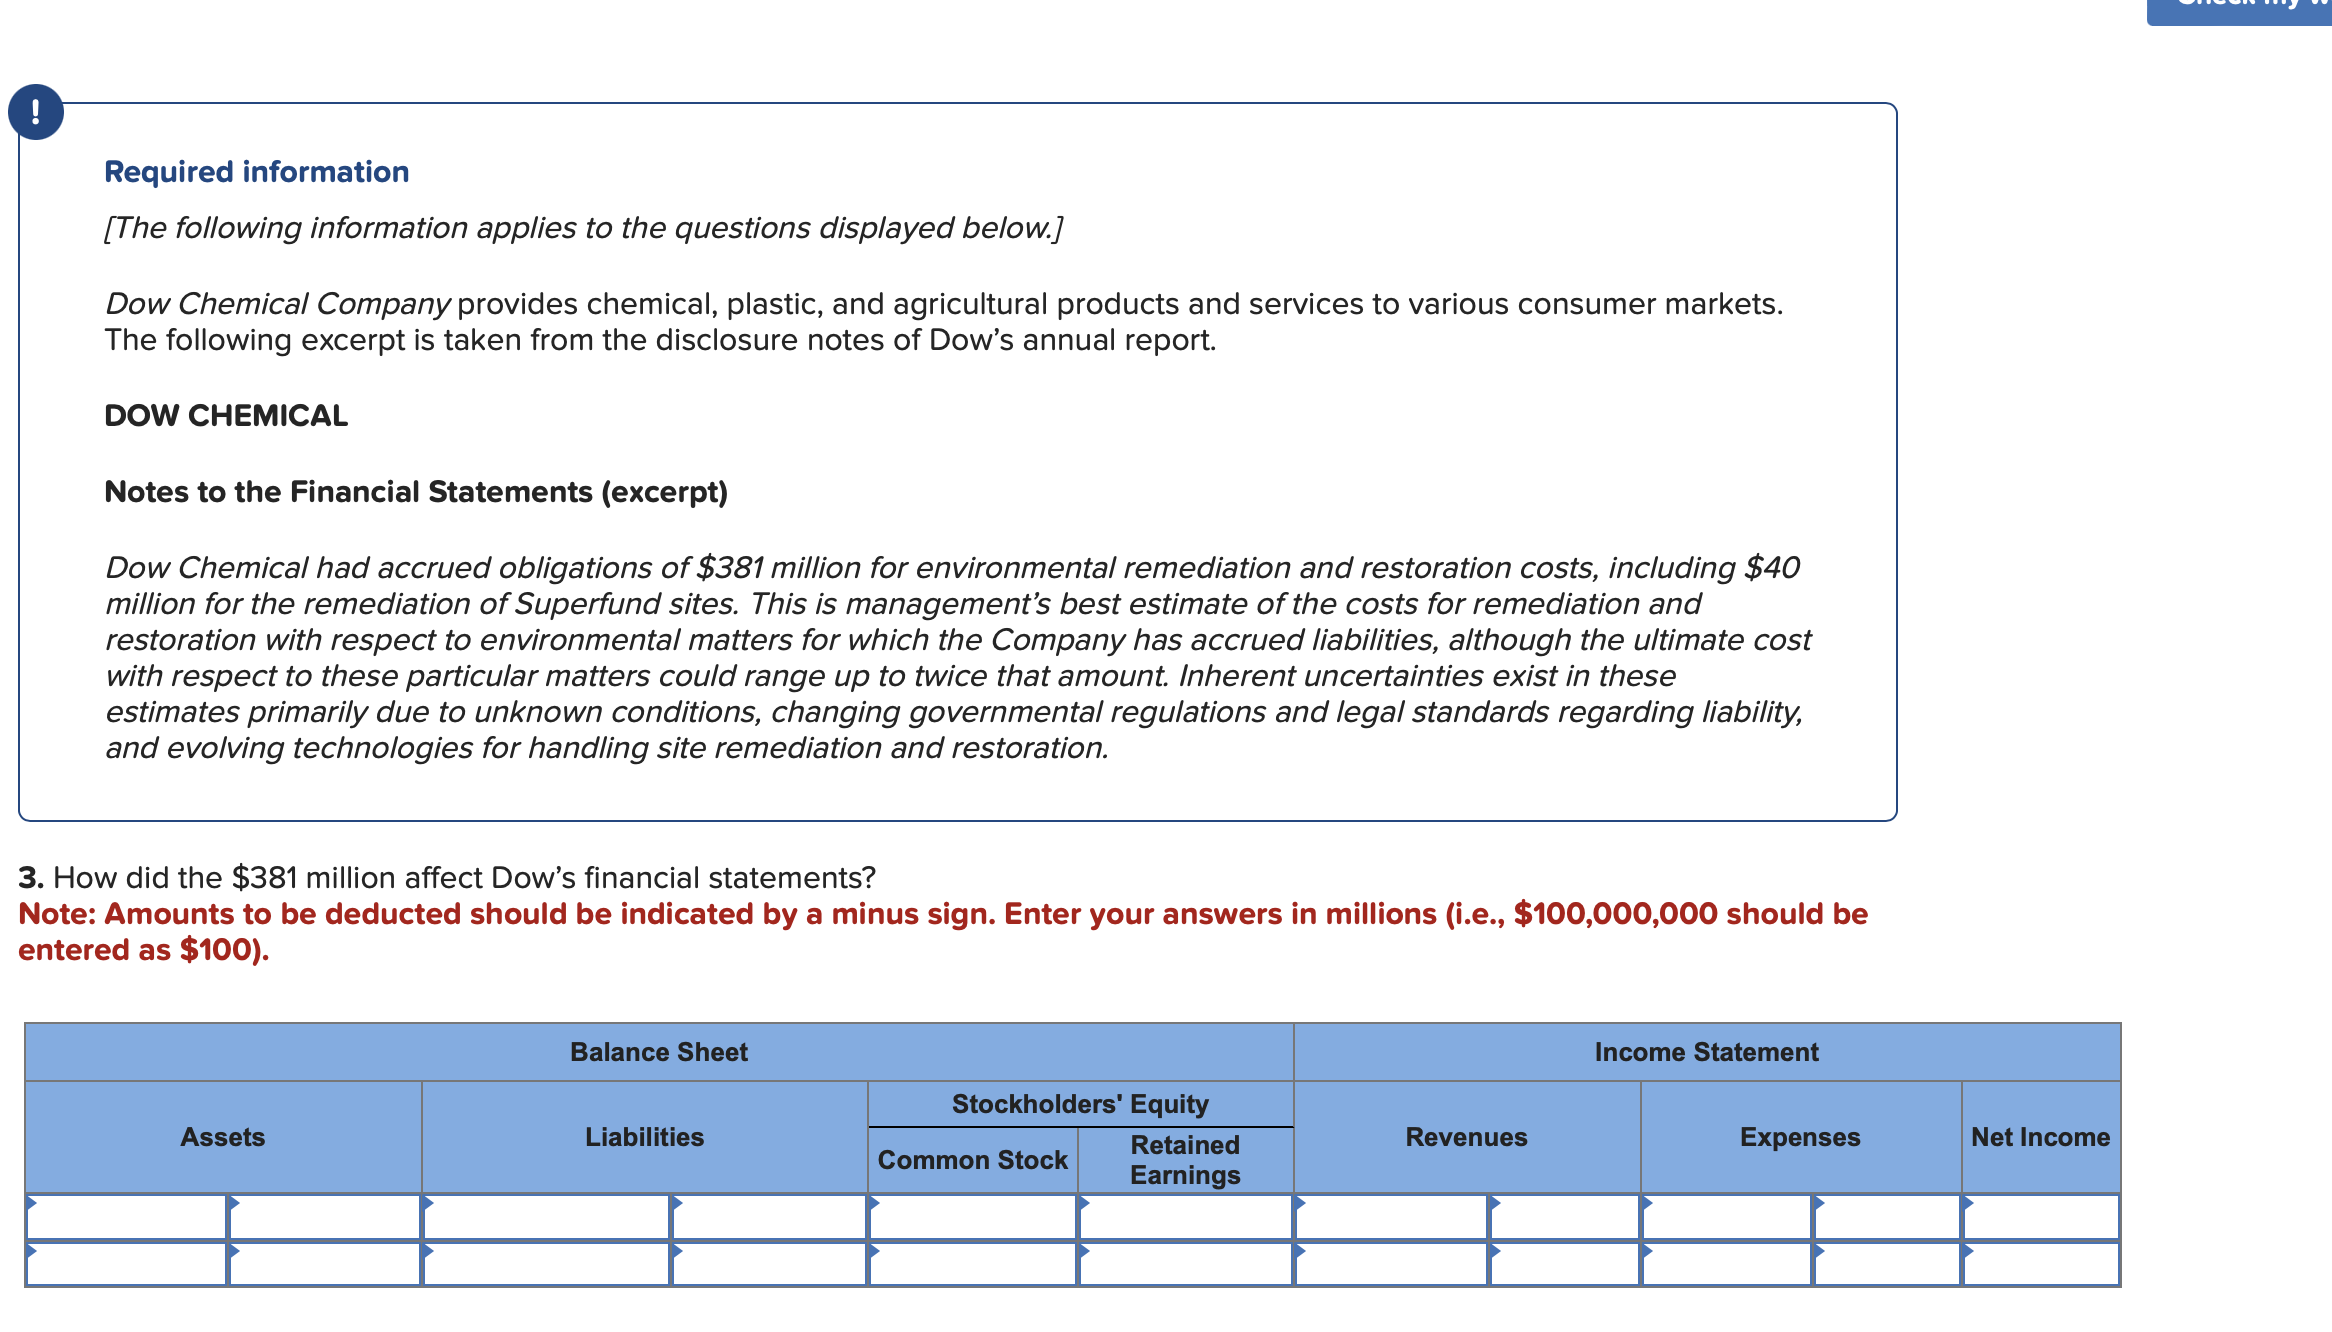This screenshot has height=1332, width=2332.
Task: Select first-row Expenses amount input cell
Action: pos(1887,1217)
